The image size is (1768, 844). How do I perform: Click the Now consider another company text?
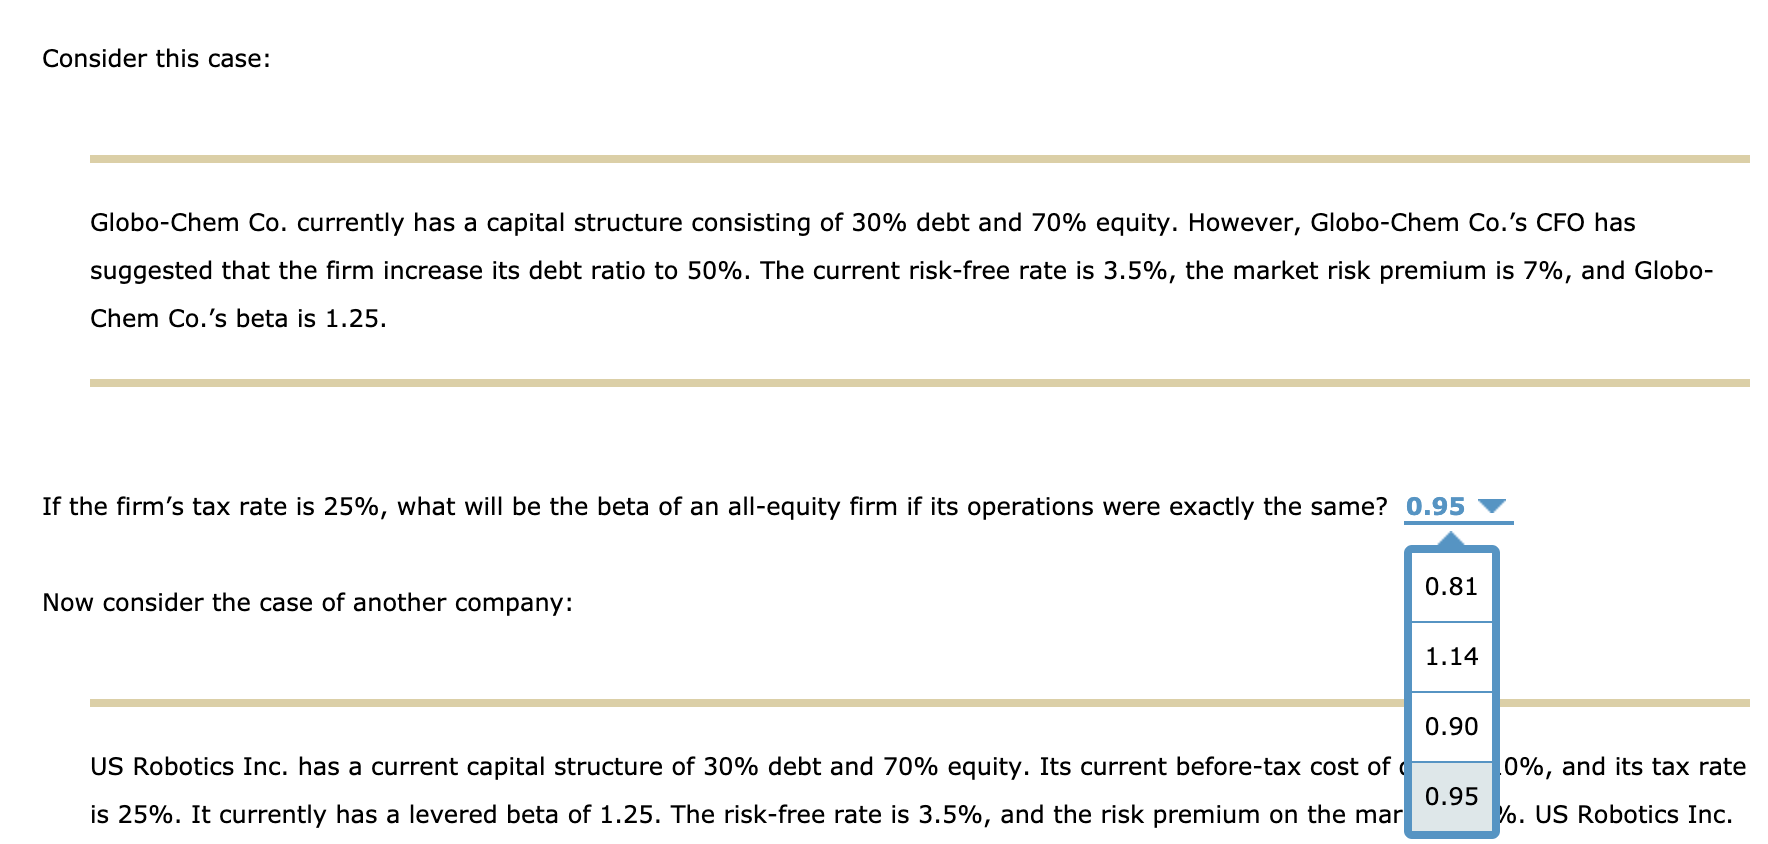(x=307, y=602)
